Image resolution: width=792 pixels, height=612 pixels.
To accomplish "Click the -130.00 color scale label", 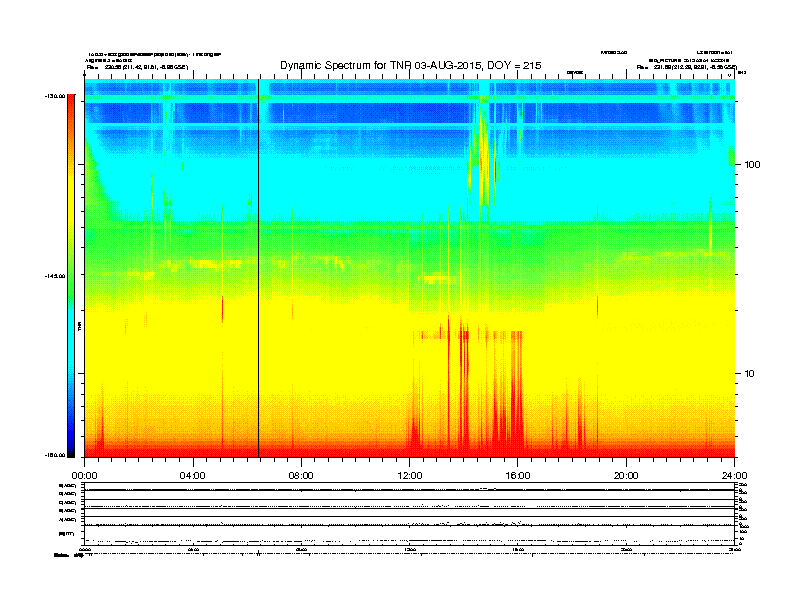I will [55, 96].
